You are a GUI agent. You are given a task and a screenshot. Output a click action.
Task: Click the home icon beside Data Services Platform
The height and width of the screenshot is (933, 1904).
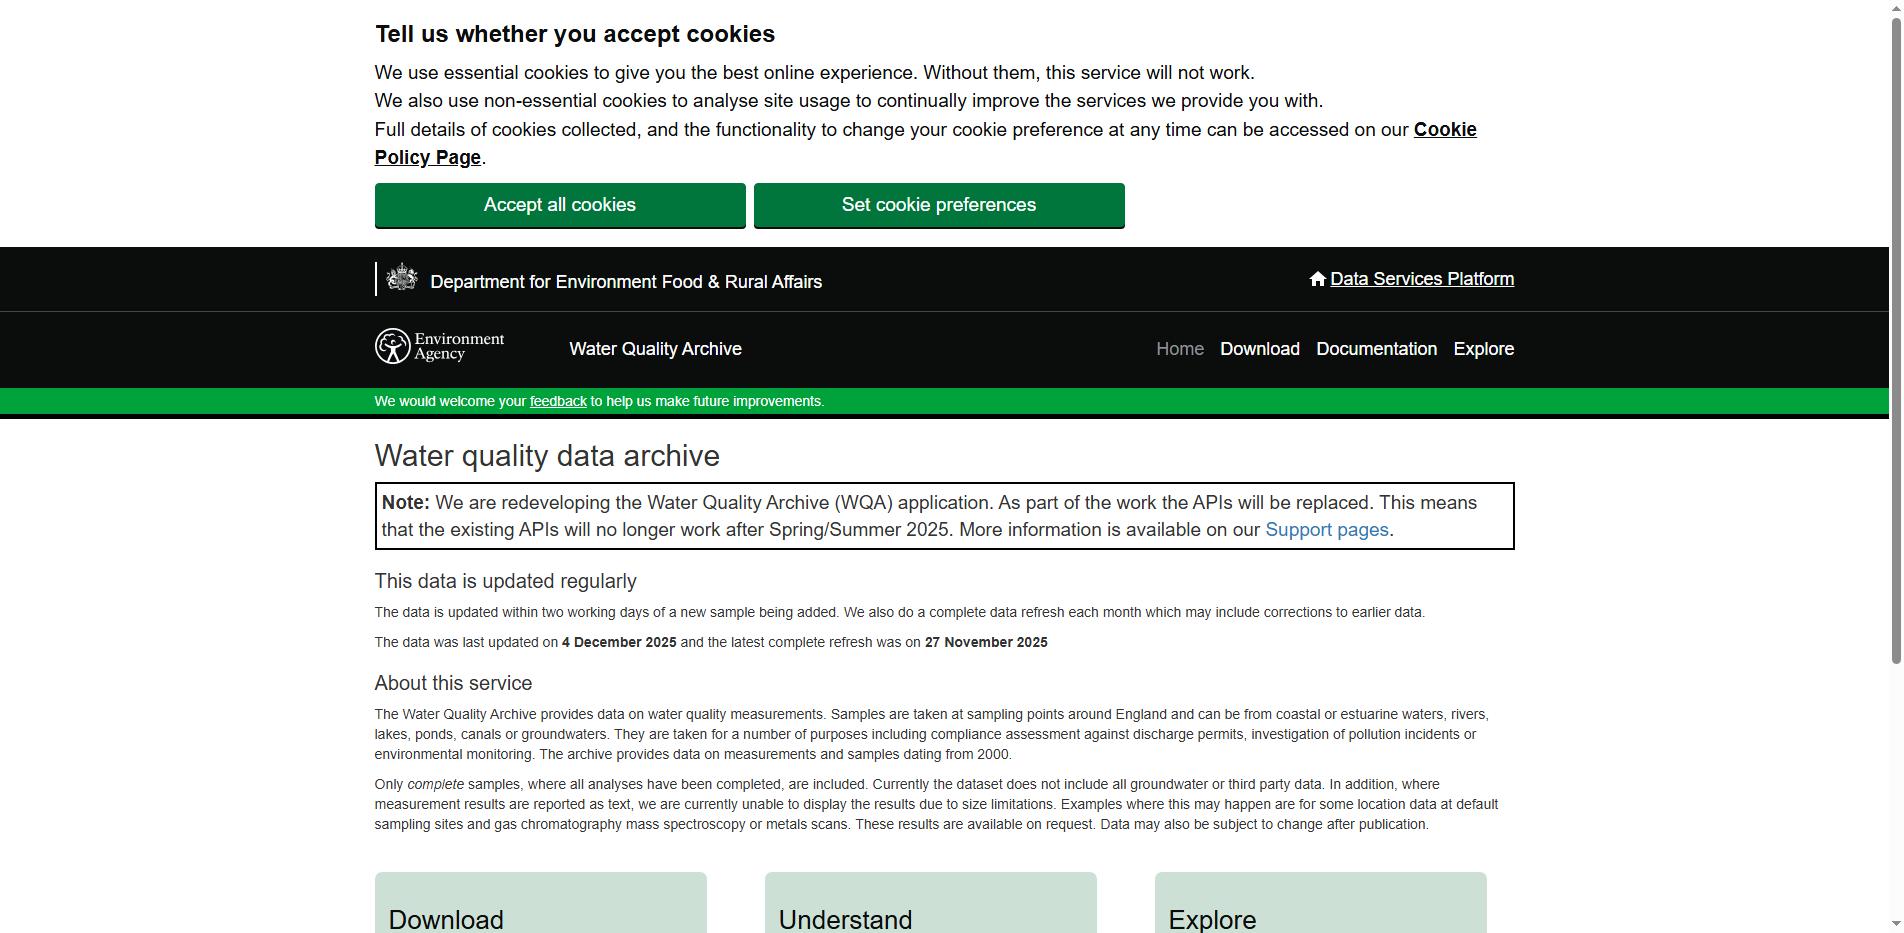[x=1317, y=279]
